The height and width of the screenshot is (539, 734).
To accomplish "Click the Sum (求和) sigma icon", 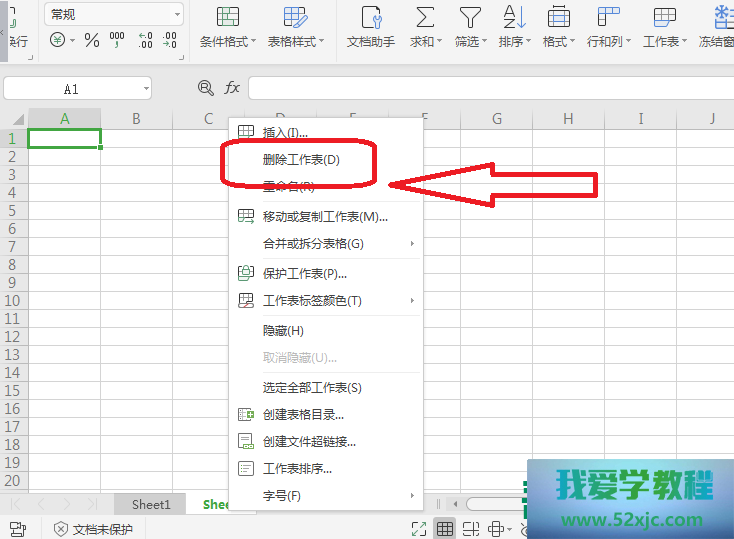I will pos(425,17).
